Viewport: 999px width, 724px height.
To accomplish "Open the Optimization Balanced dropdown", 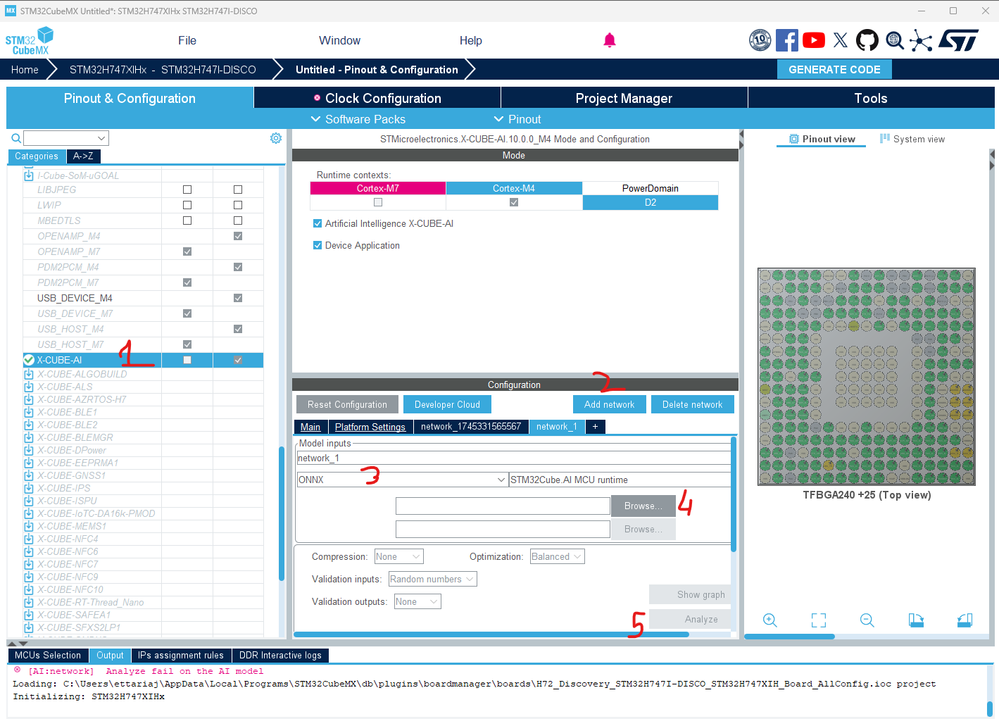I will tap(557, 557).
